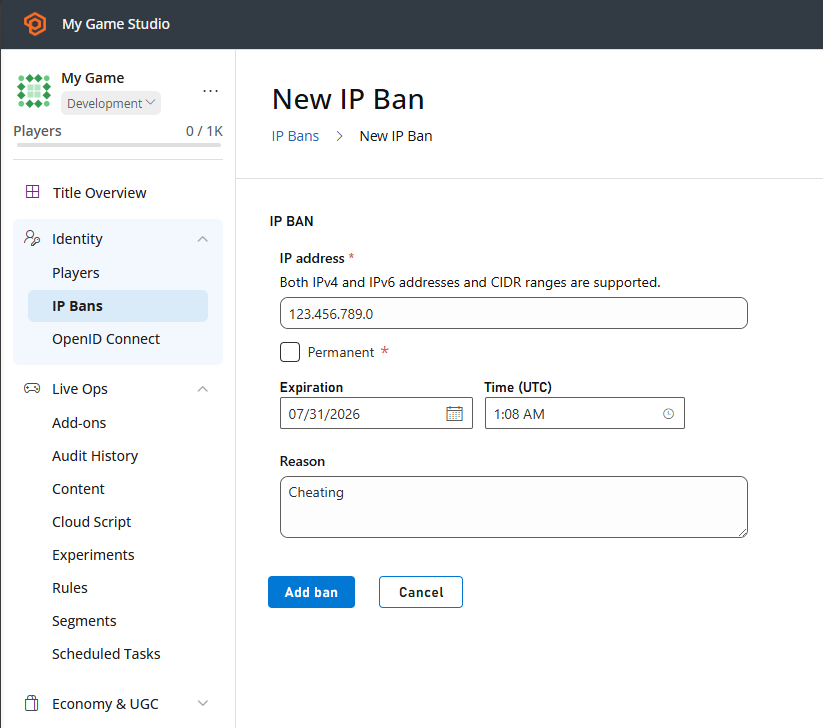Expand the Economy & UGC section chevron
823x728 pixels.
[203, 703]
